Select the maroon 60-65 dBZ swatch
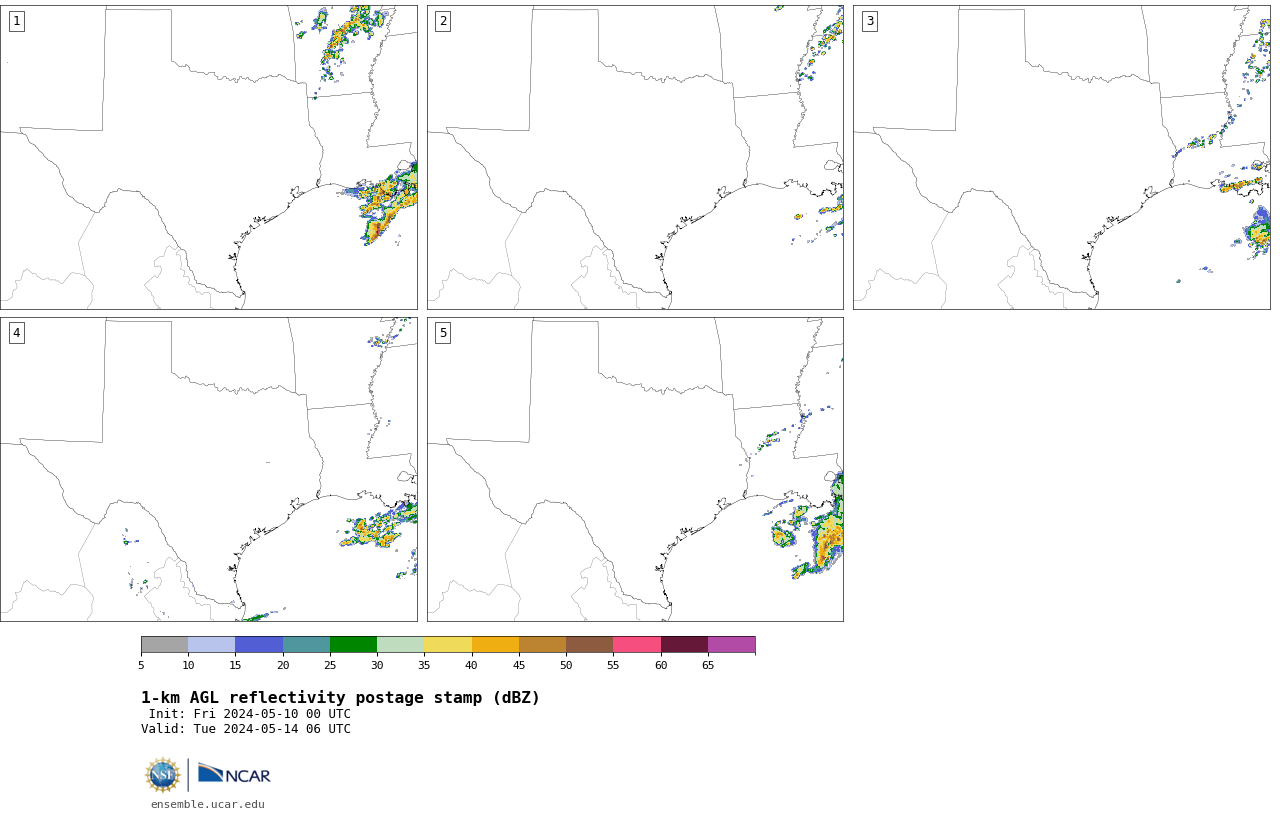Image resolution: width=1280 pixels, height=815 pixels. tap(684, 644)
